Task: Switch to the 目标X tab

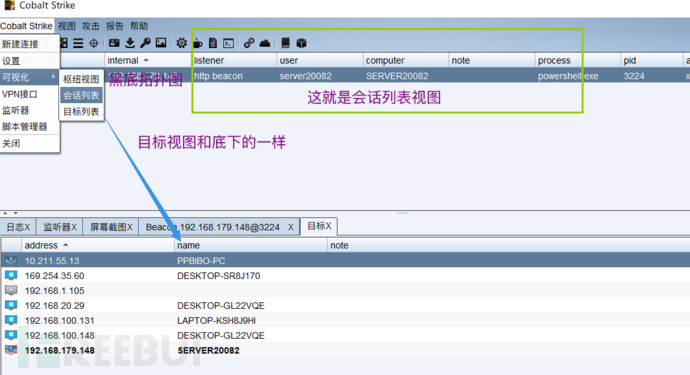Action: coord(319,226)
